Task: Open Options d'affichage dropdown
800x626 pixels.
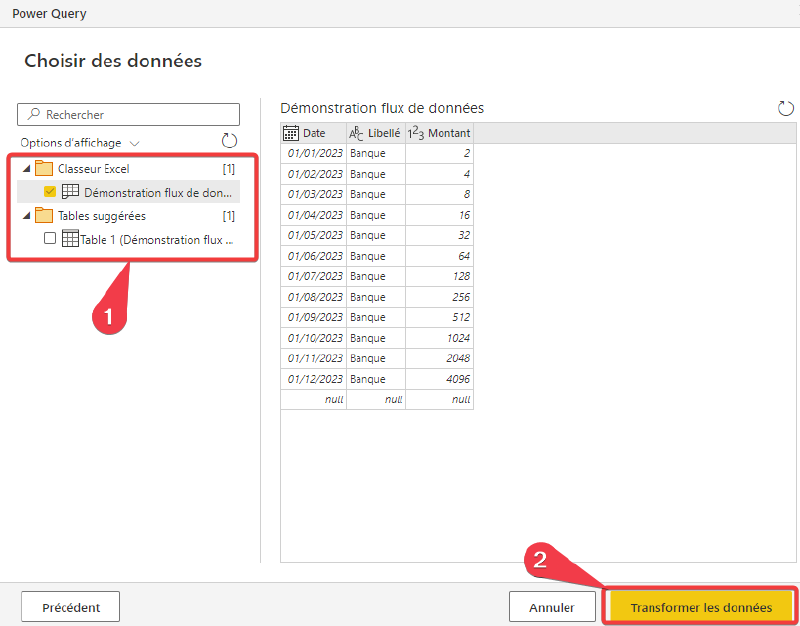Action: 80,143
